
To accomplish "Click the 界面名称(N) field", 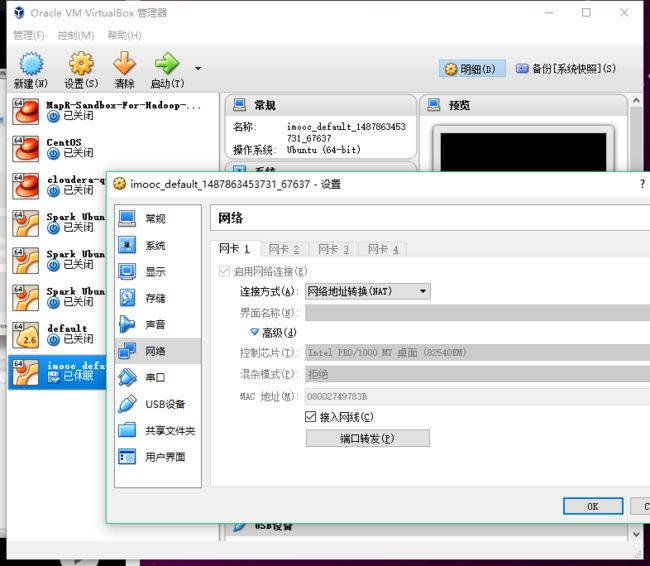I will pyautogui.click(x=478, y=313).
